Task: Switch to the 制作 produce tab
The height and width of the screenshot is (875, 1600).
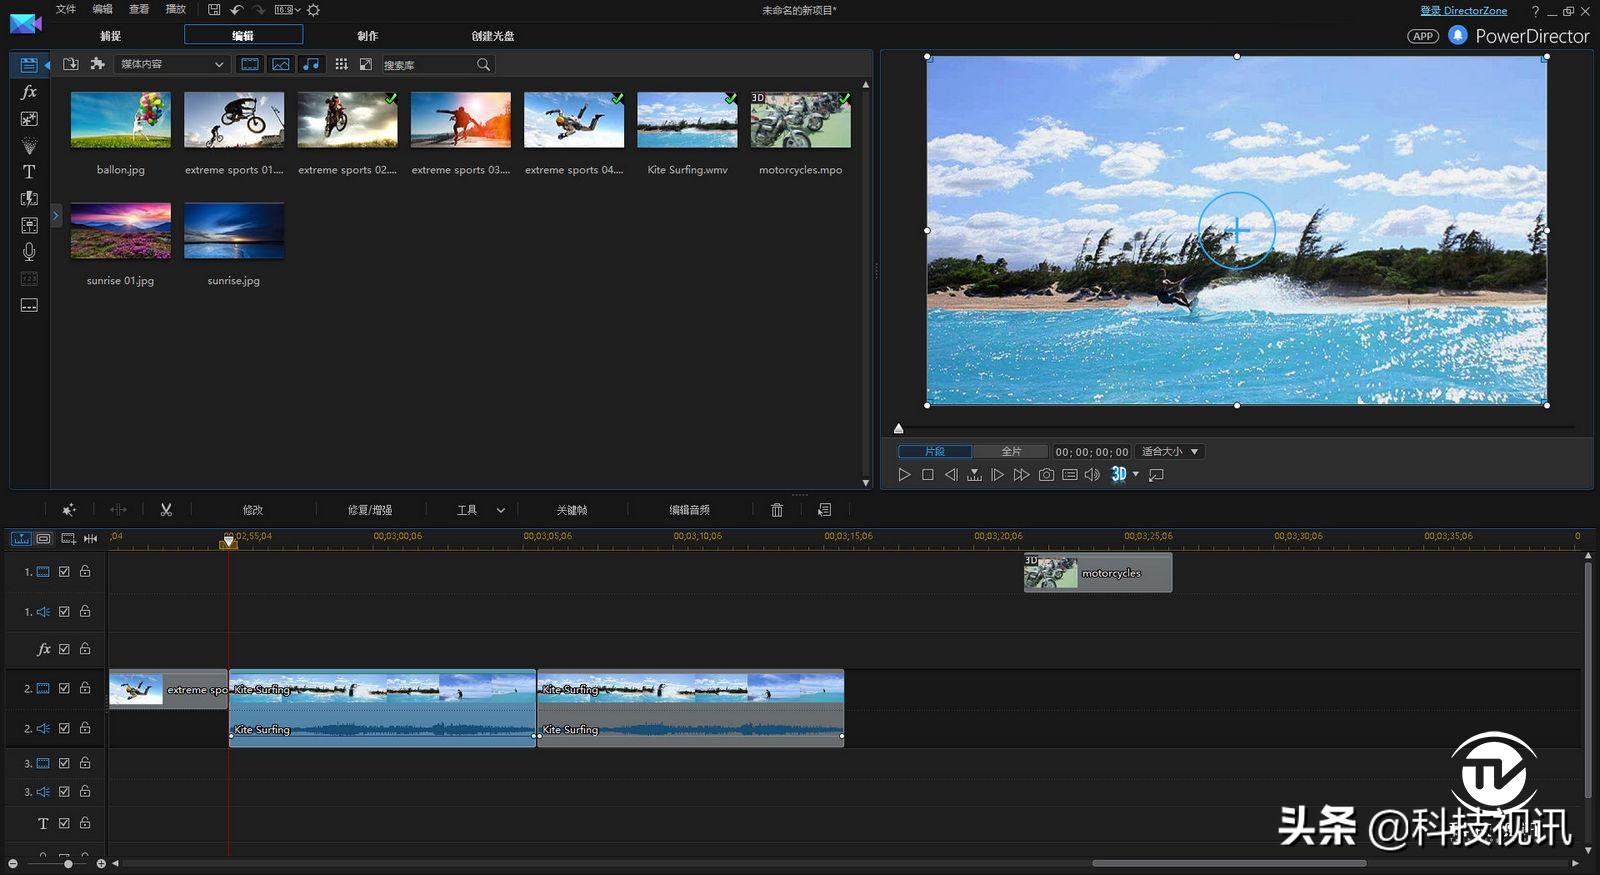Action: (x=368, y=36)
